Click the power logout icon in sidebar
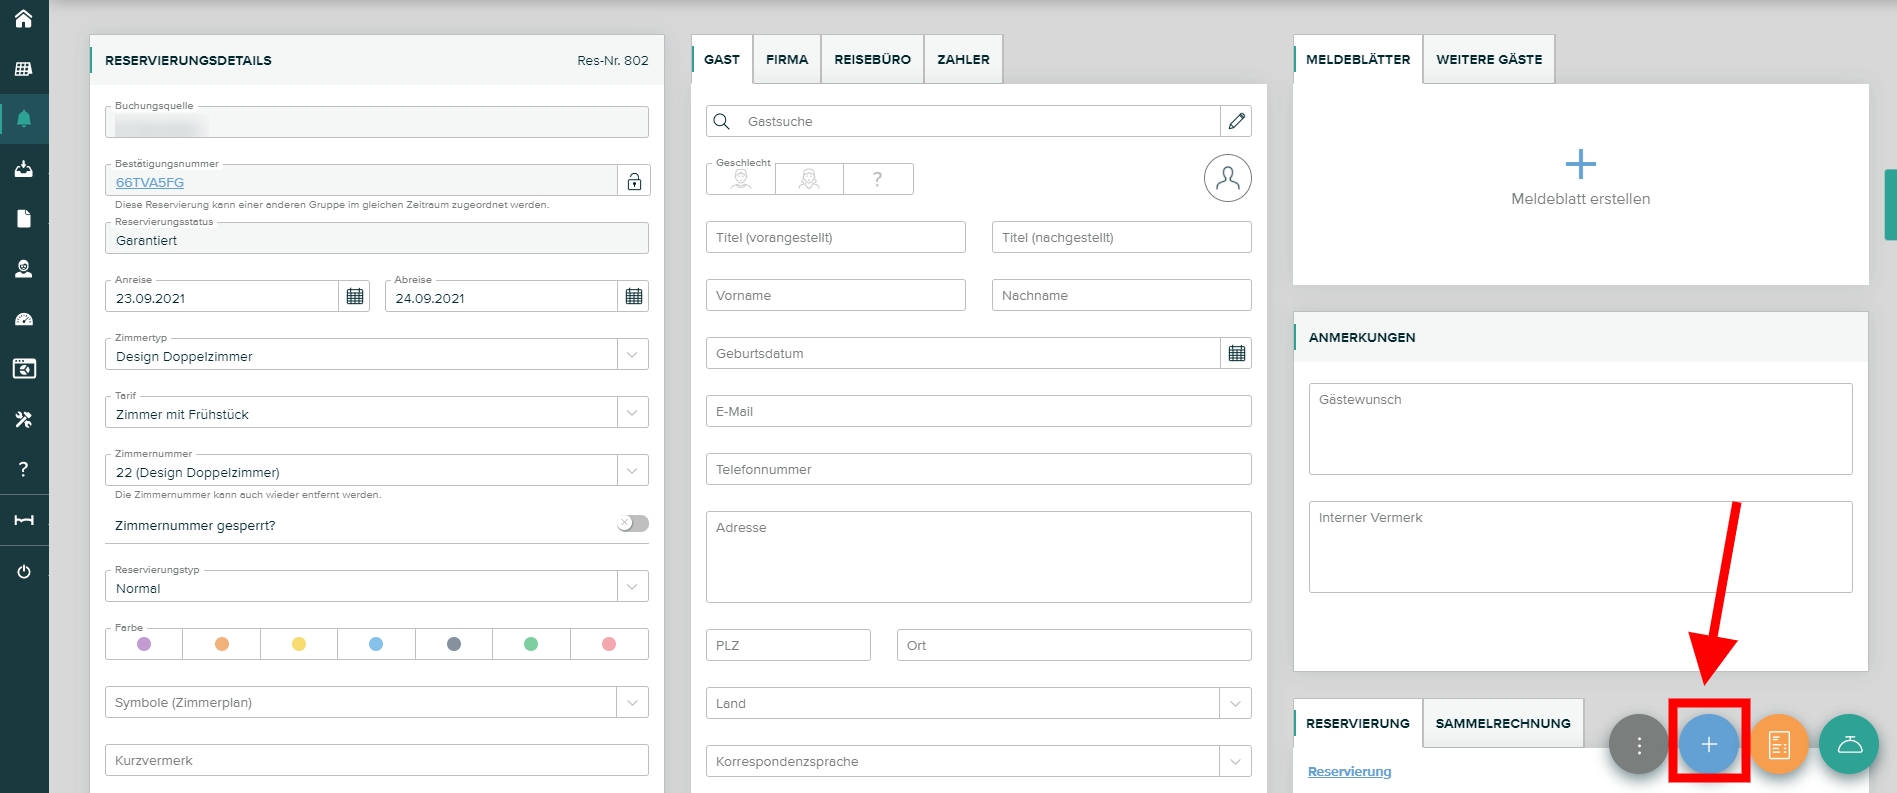1897x793 pixels. pyautogui.click(x=24, y=571)
